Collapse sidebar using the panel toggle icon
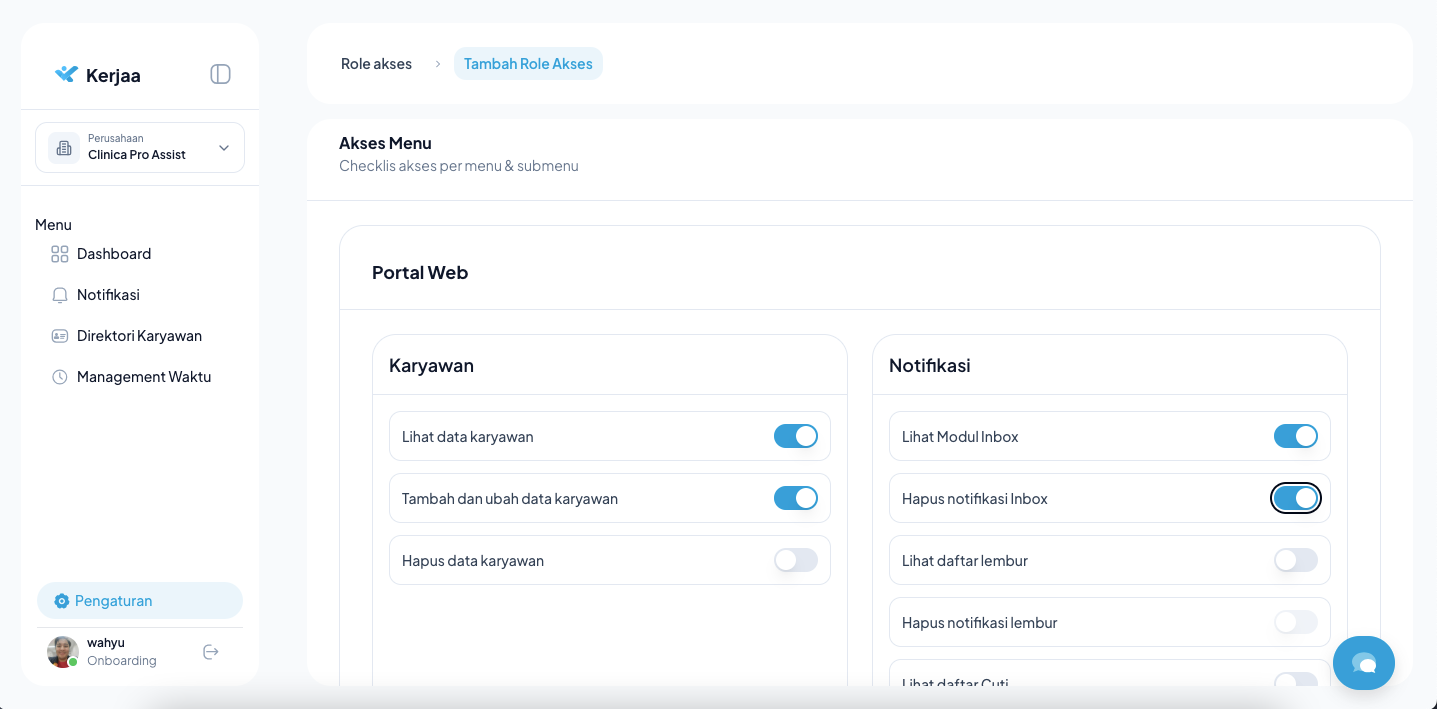The height and width of the screenshot is (709, 1437). pyautogui.click(x=221, y=74)
